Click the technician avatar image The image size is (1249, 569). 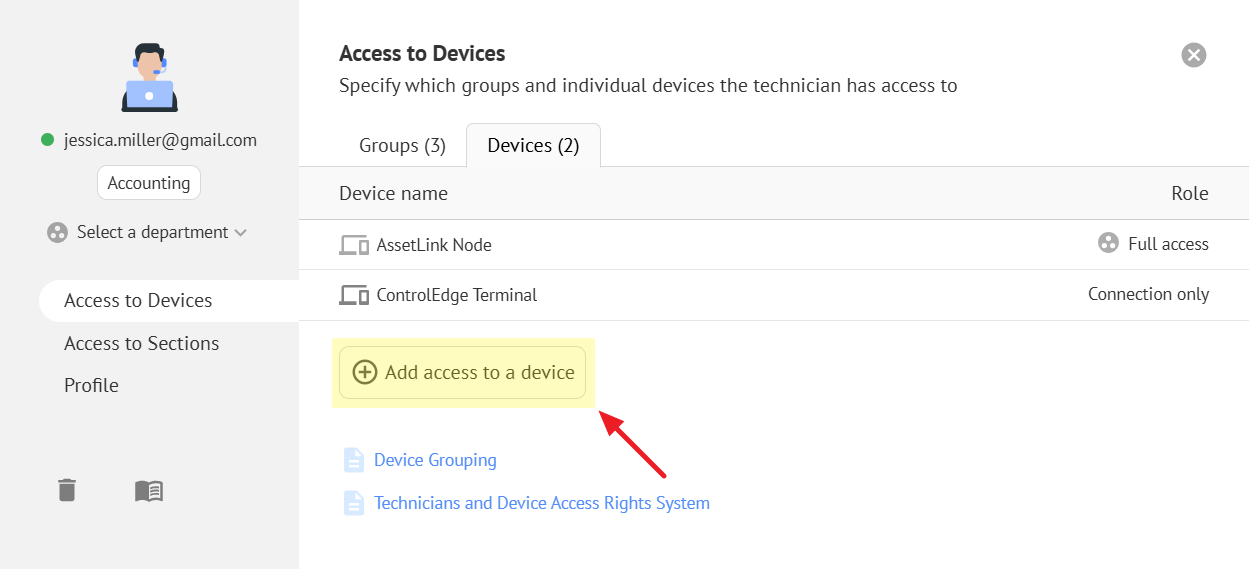pos(149,77)
